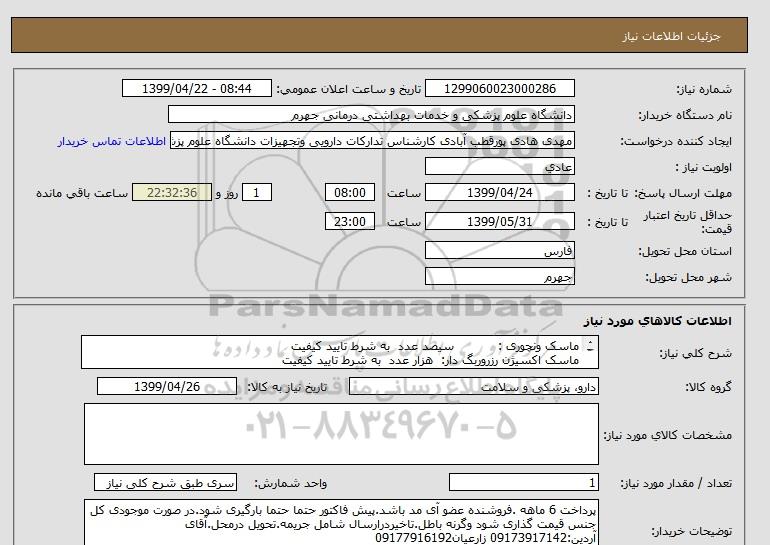Viewport: 770px width, 545px height.
Task: Click the remaining days field showing 1
Action: (256, 192)
